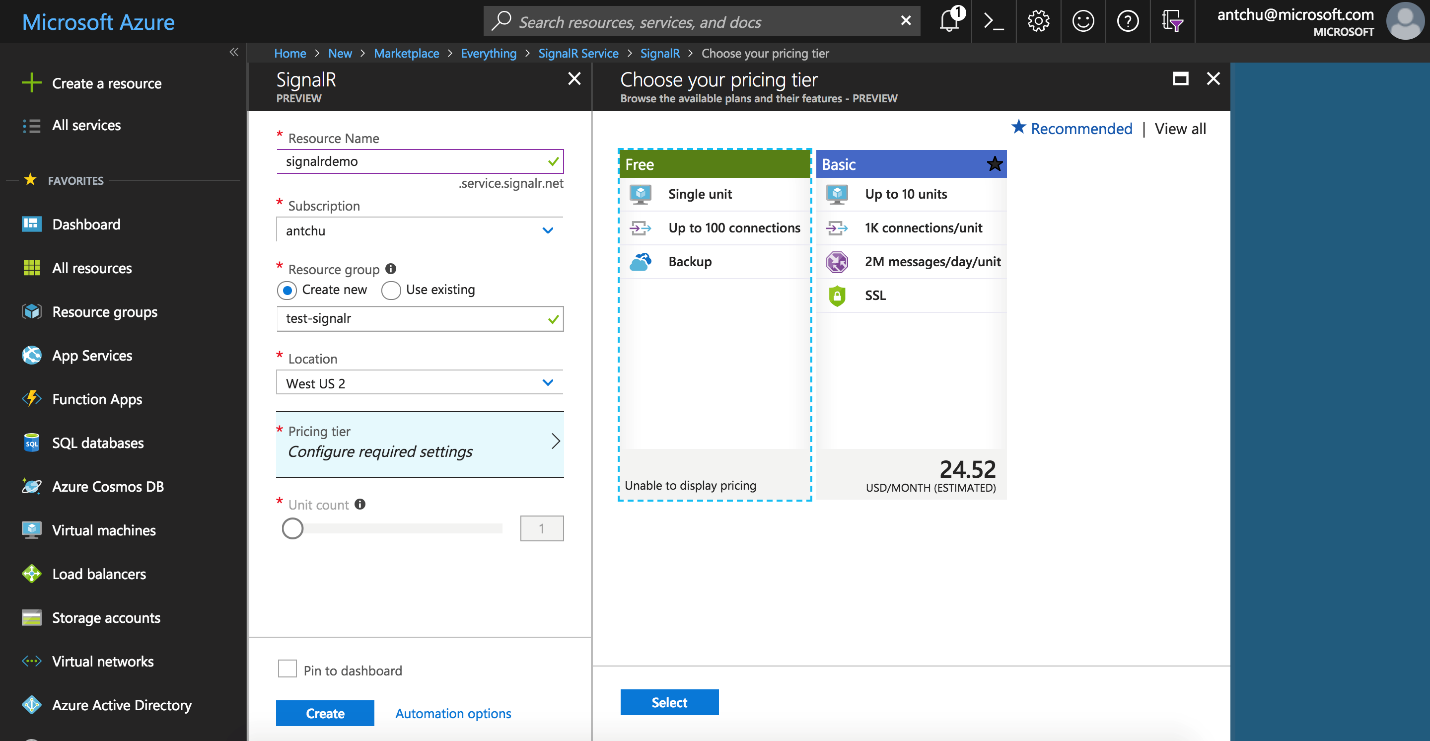The height and width of the screenshot is (741, 1430).
Task: Open the account avatar picture
Action: (x=1405, y=21)
